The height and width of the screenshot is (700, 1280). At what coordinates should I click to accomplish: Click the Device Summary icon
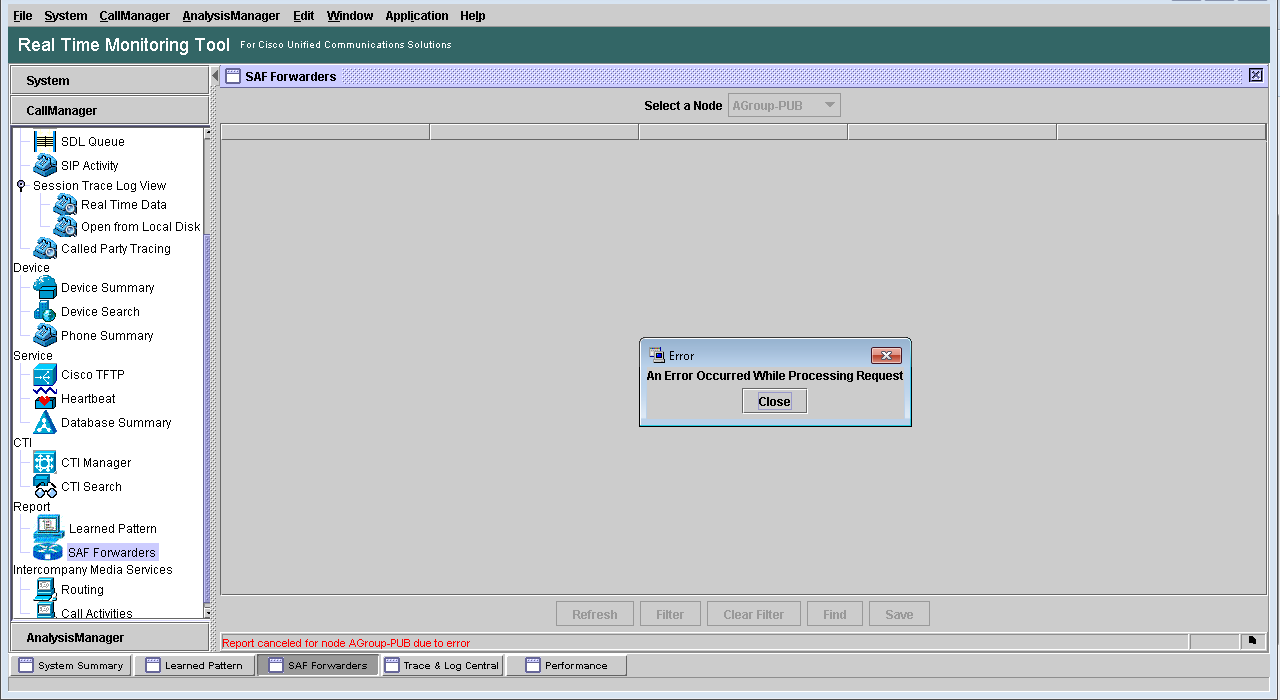point(45,287)
